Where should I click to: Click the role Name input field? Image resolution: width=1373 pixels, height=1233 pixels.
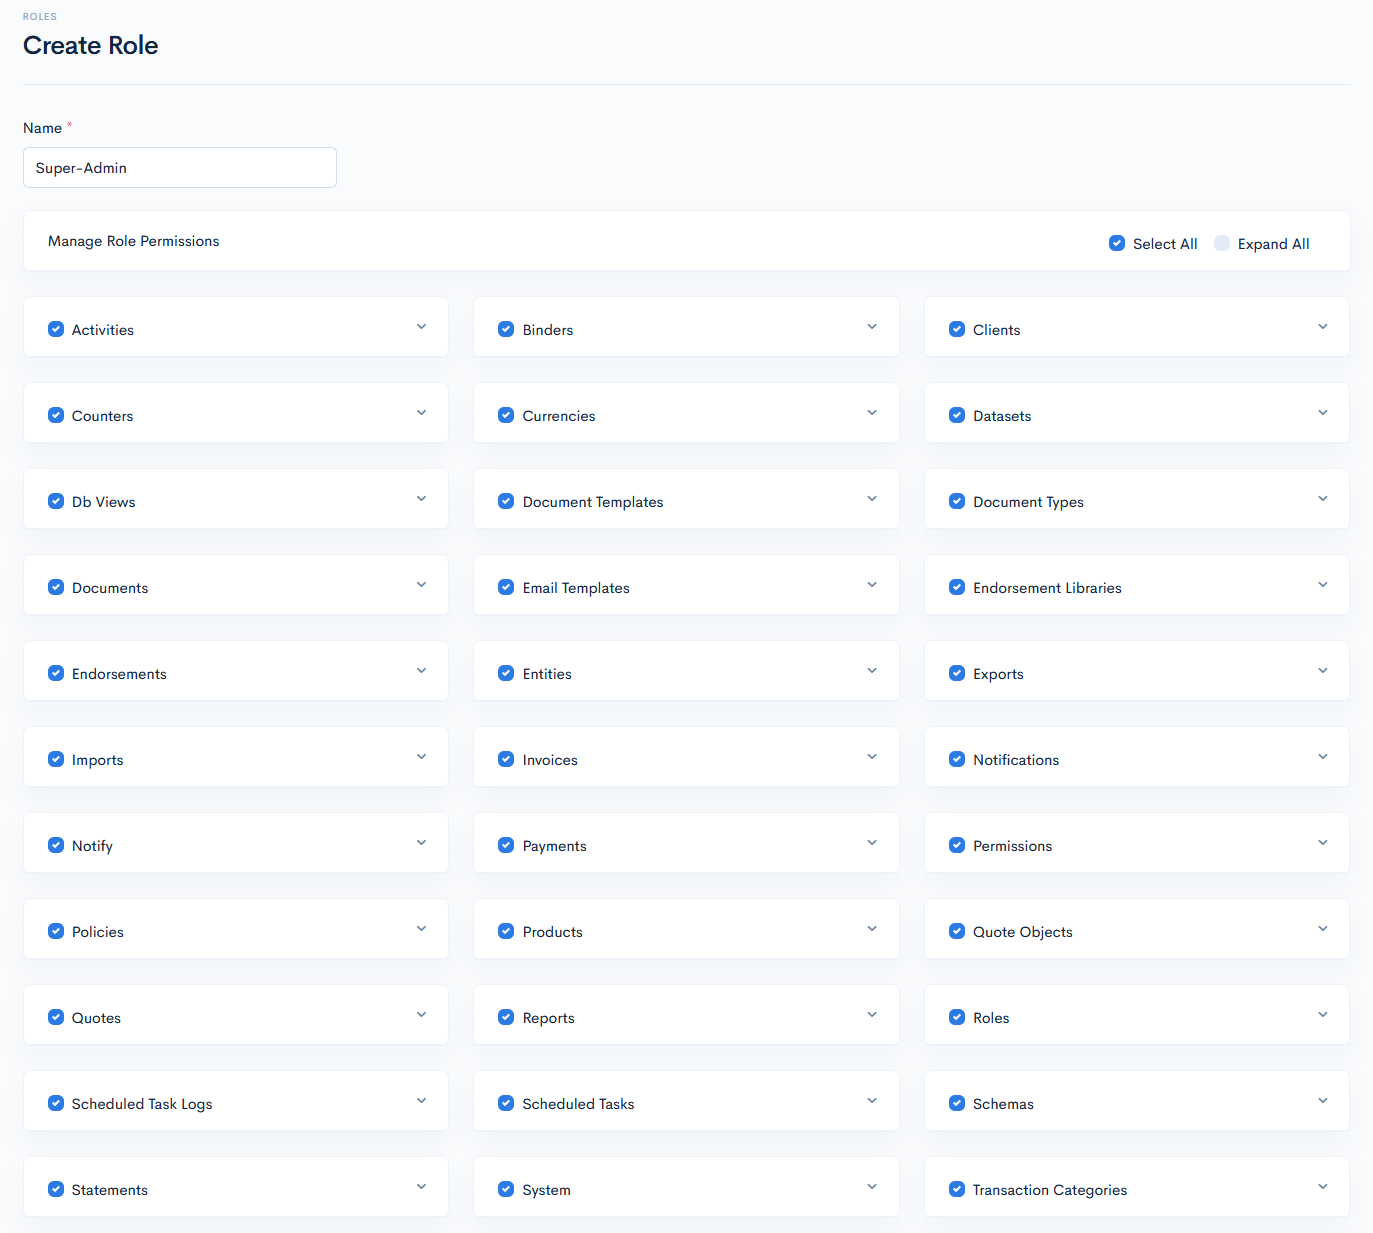coord(180,168)
